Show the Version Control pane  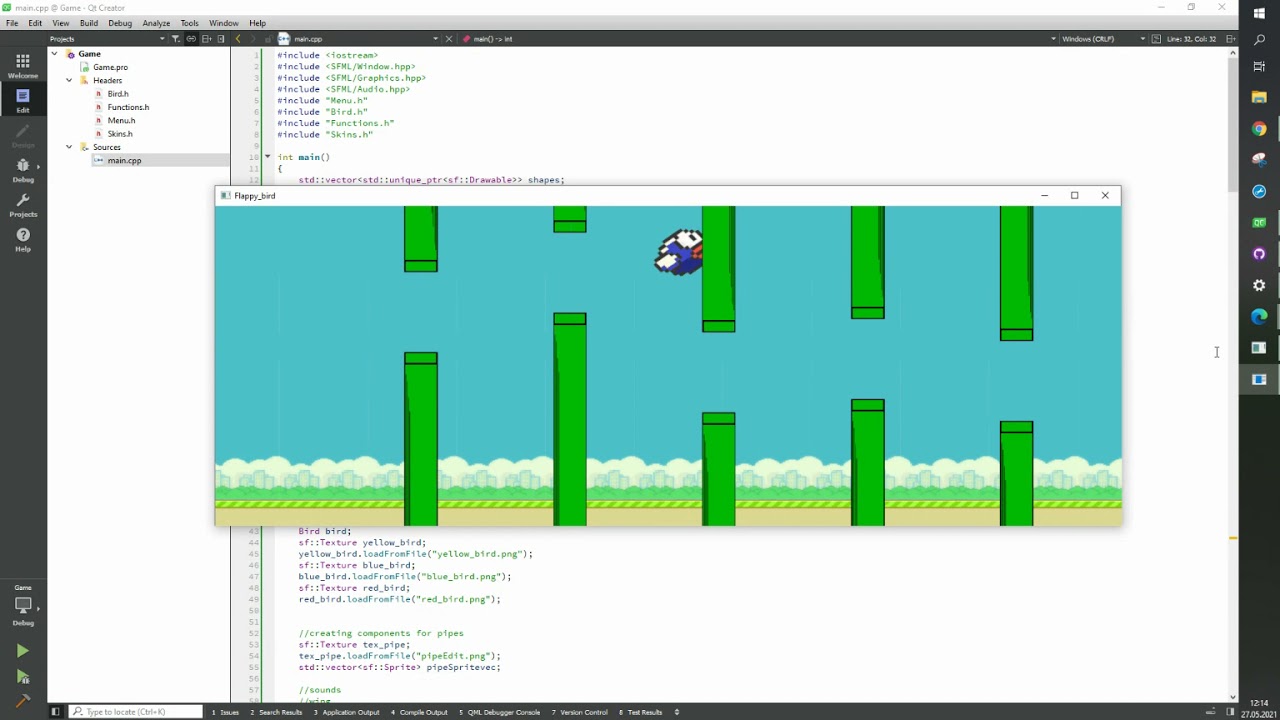coord(579,712)
